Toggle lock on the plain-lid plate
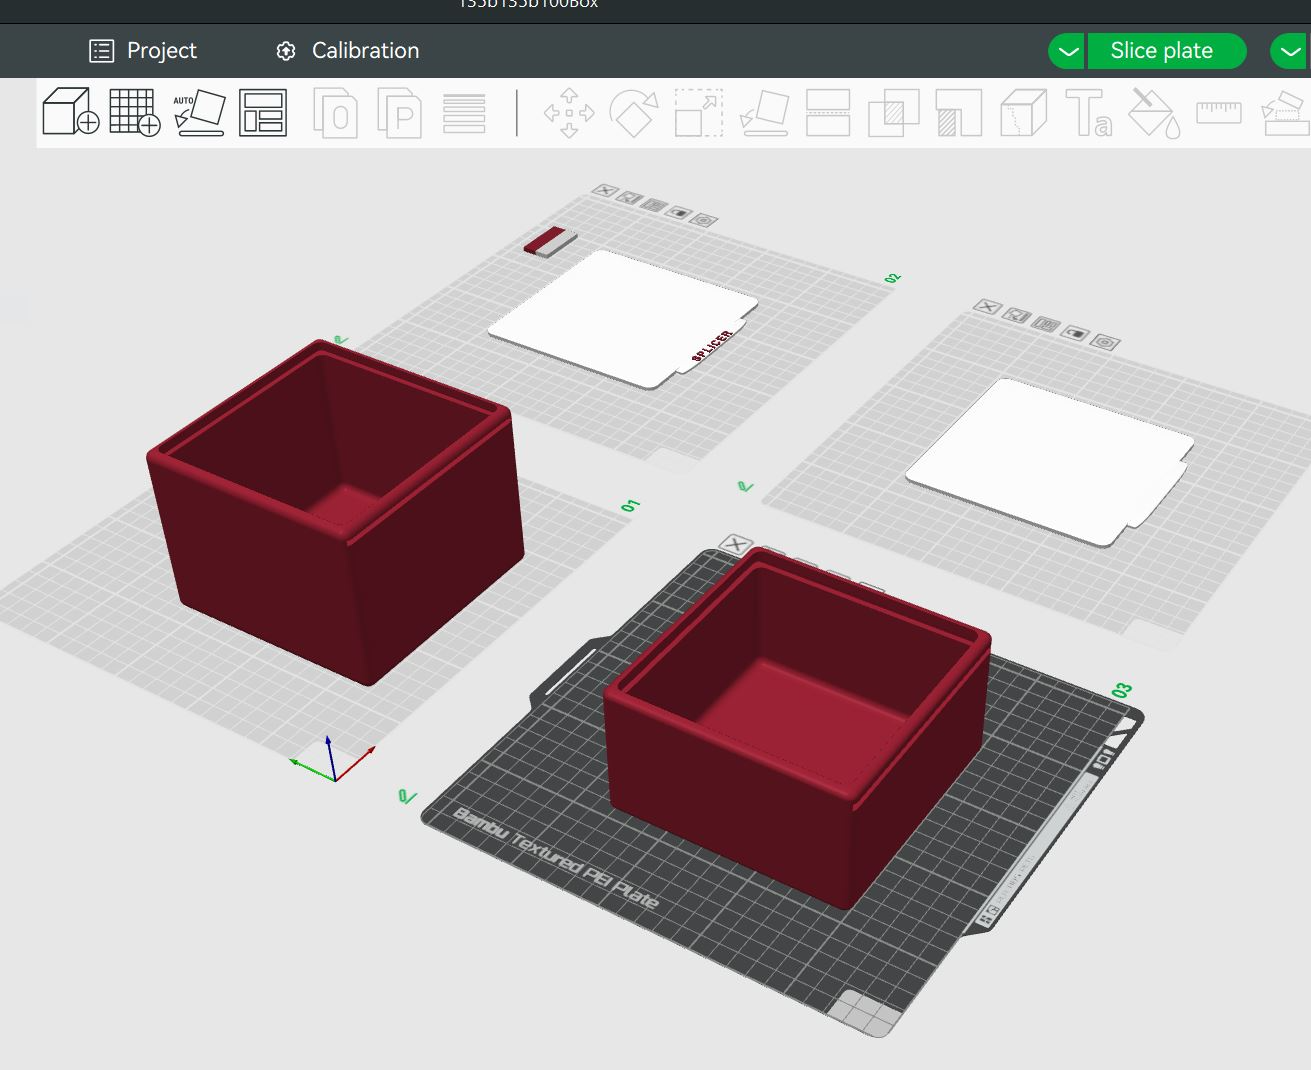This screenshot has width=1311, height=1070. pyautogui.click(x=1076, y=333)
